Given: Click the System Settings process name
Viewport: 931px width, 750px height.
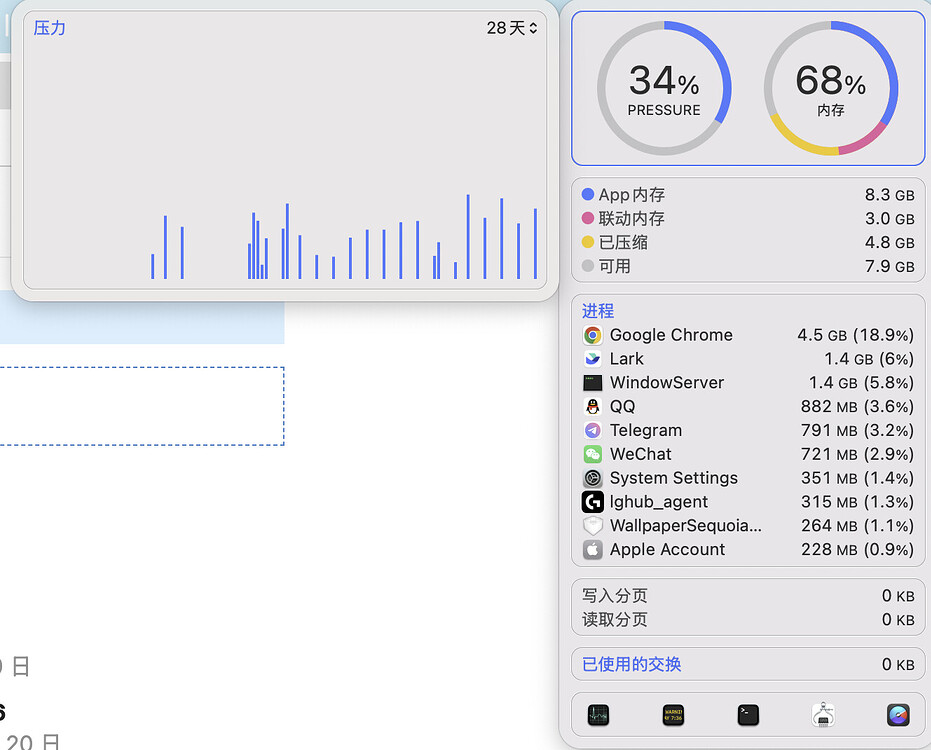Looking at the screenshot, I should (x=674, y=478).
